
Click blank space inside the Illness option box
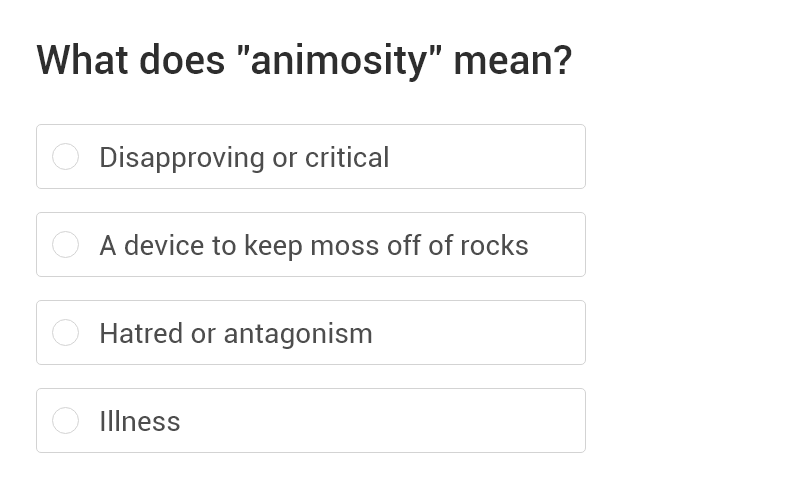tap(400, 421)
